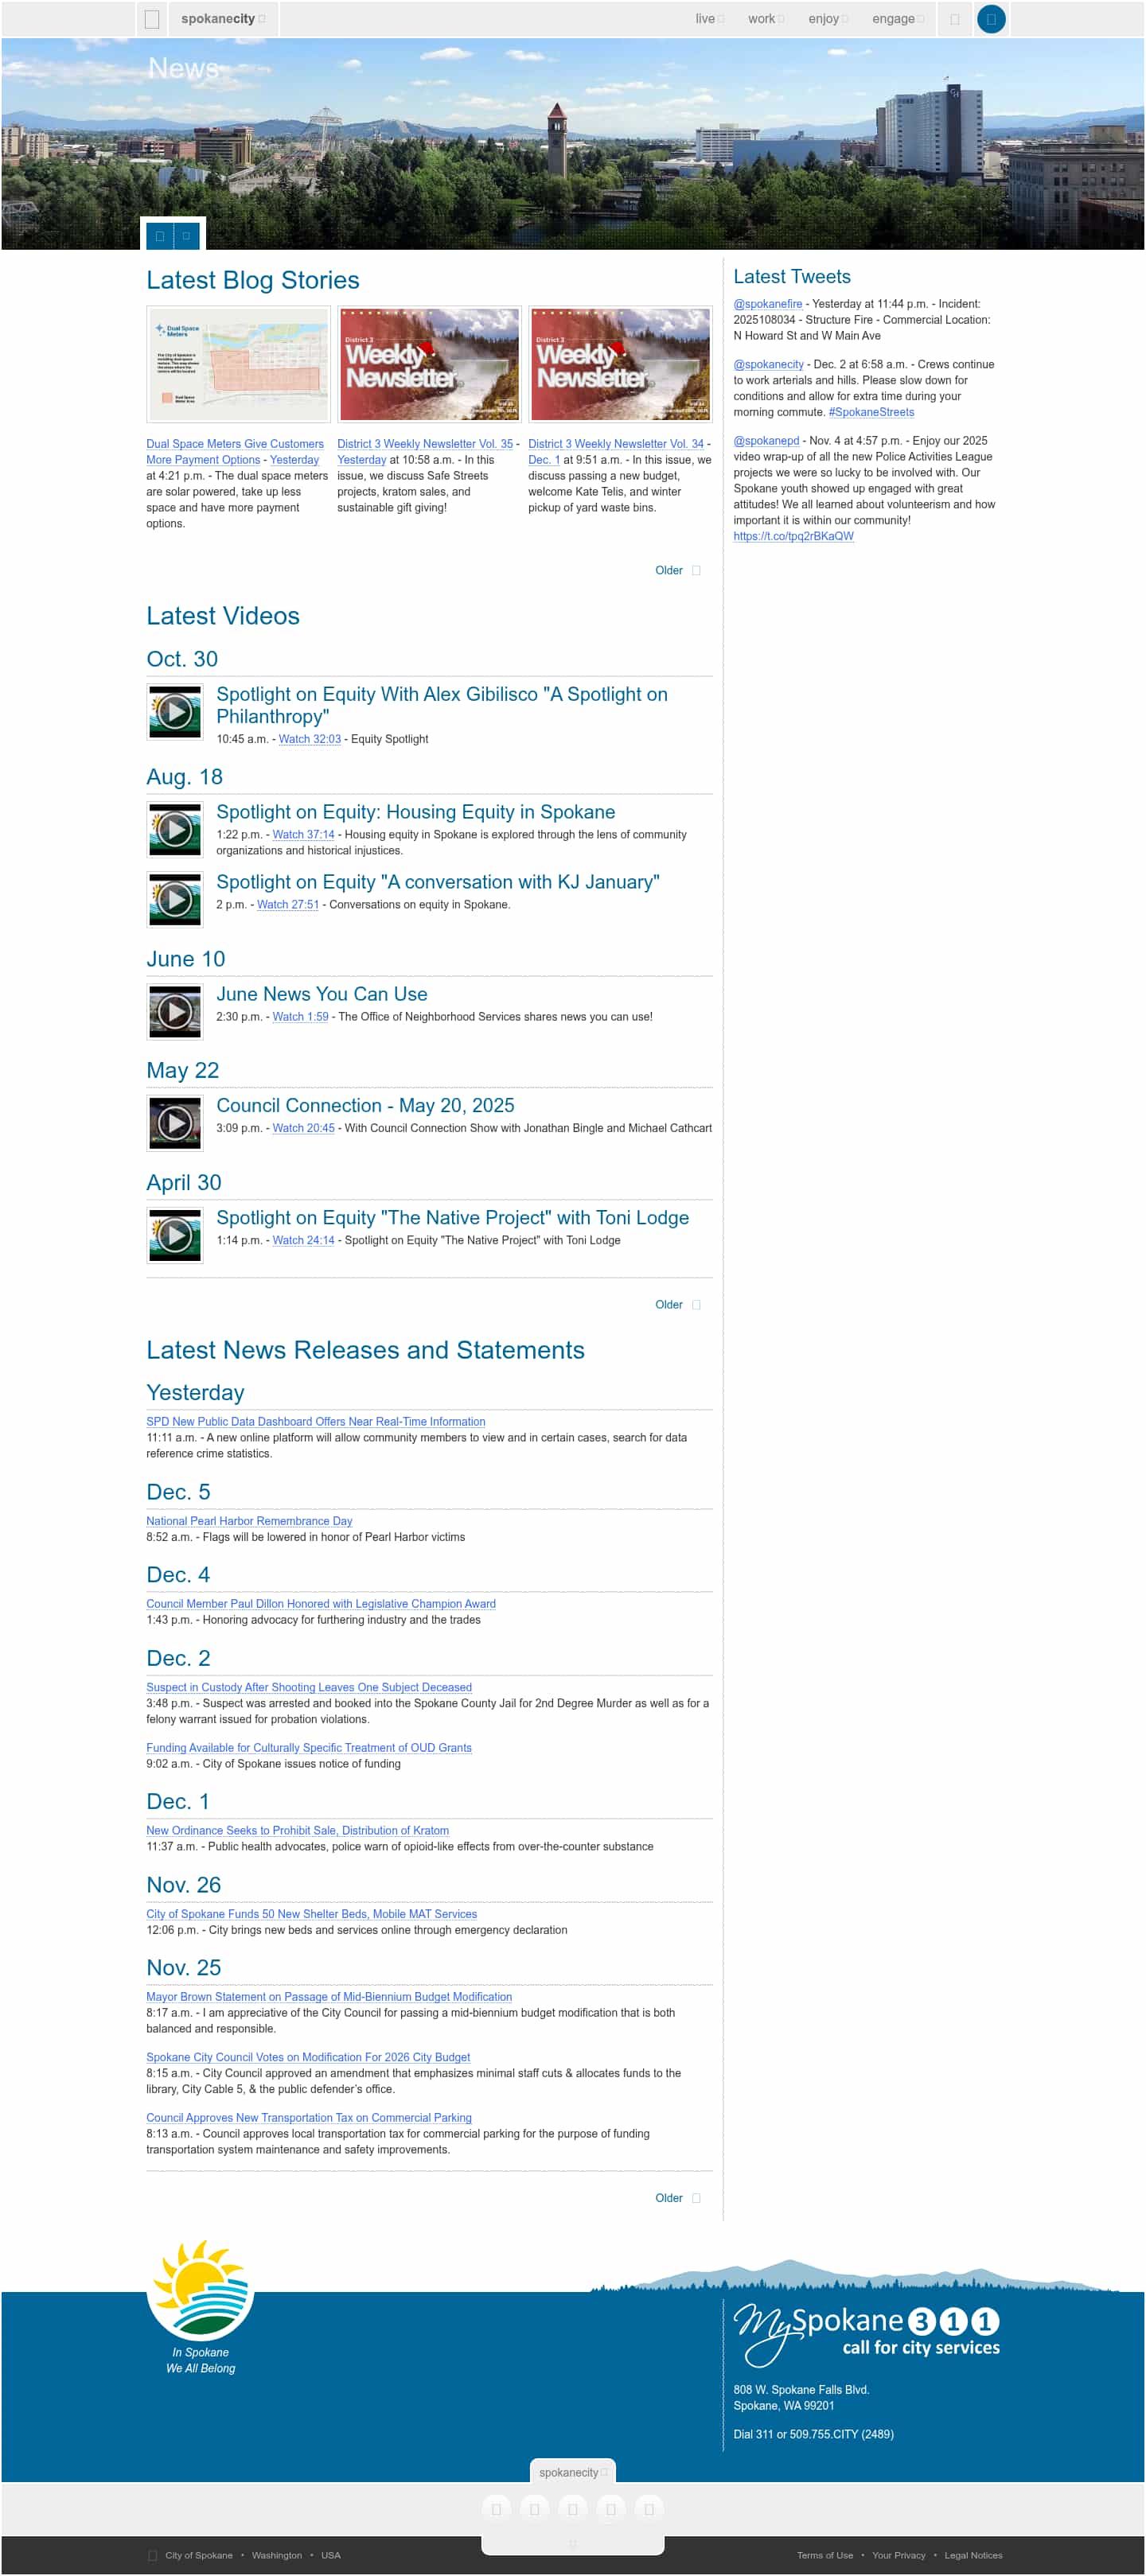1146x2576 pixels.
Task: Expand the work menu in the header
Action: tap(766, 19)
